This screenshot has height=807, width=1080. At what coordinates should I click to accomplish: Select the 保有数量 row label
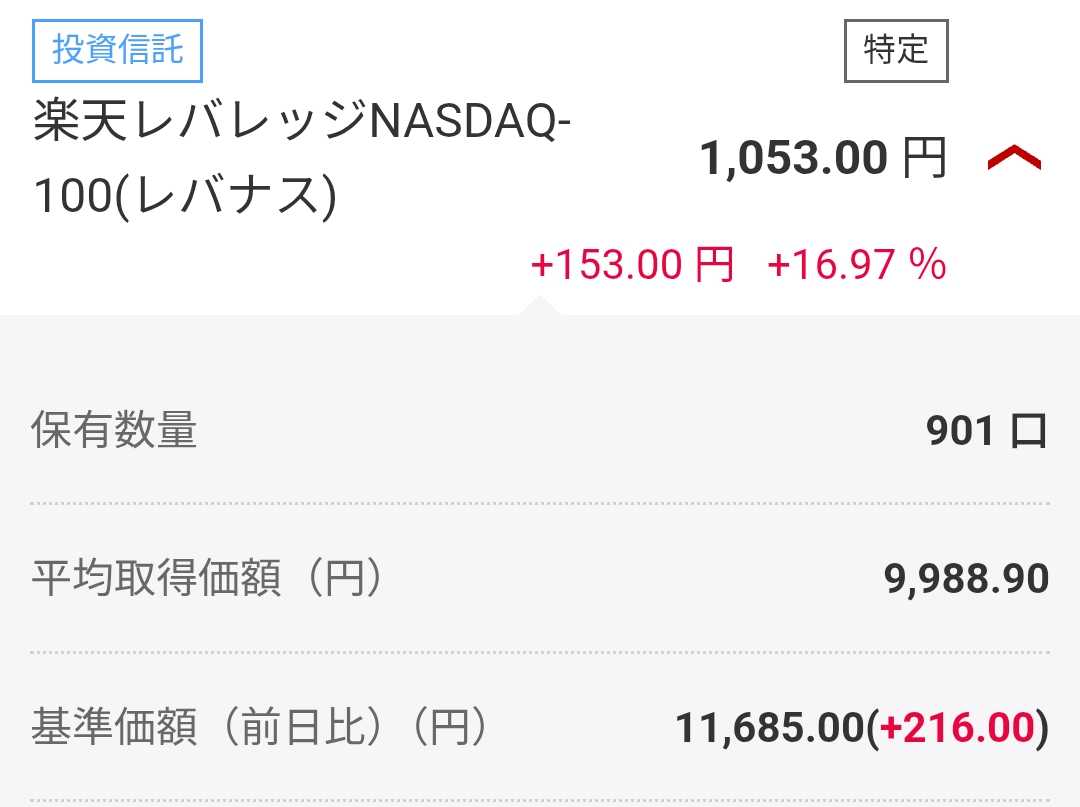point(115,431)
